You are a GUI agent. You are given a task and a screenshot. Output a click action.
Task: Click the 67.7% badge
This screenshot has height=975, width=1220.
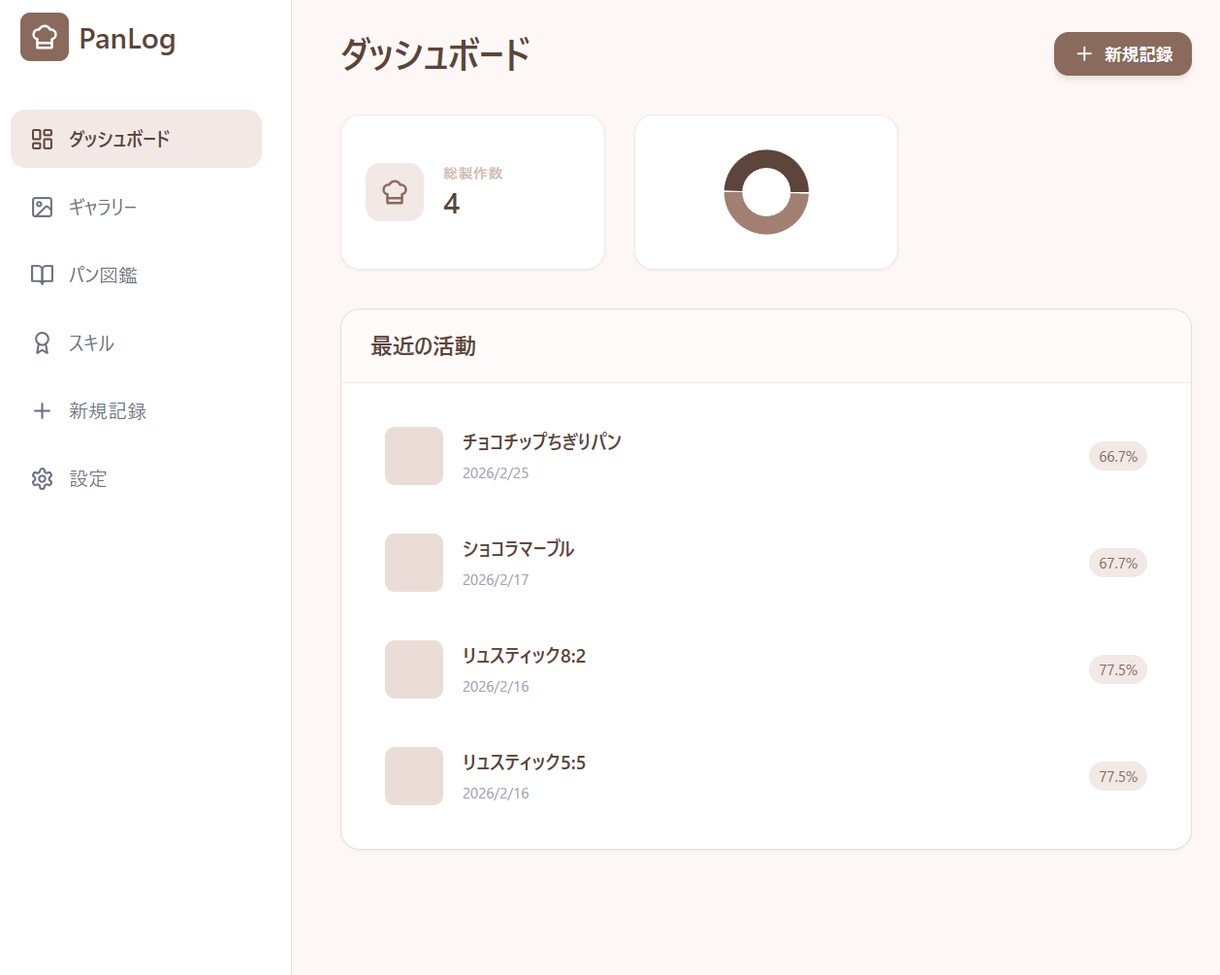(1118, 563)
